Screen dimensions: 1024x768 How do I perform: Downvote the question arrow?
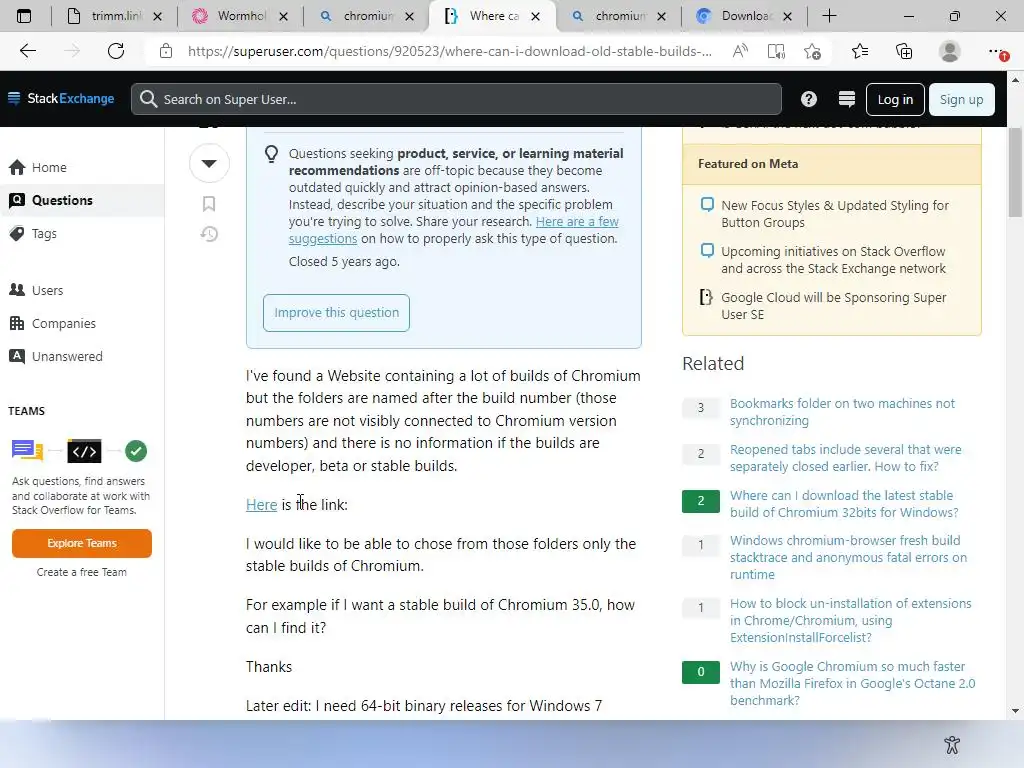coord(209,163)
